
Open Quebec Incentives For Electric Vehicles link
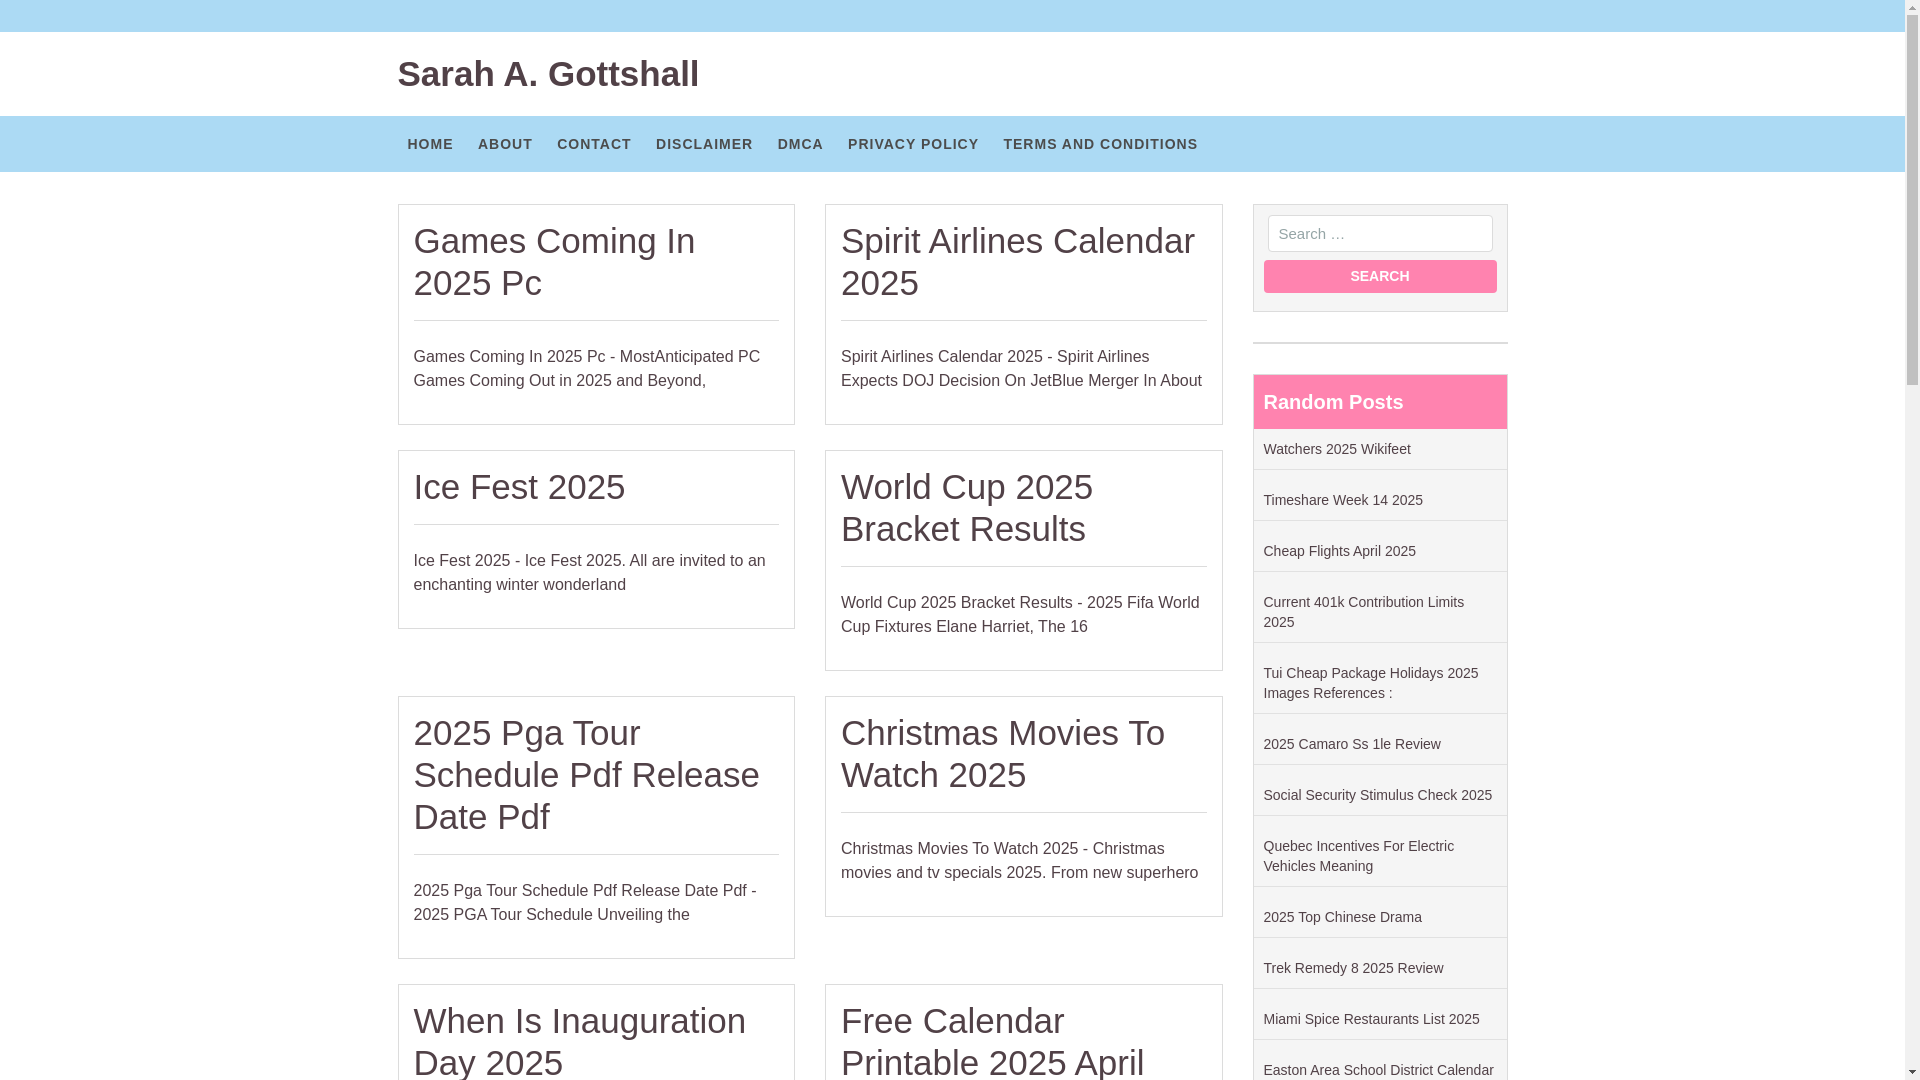tap(1359, 856)
